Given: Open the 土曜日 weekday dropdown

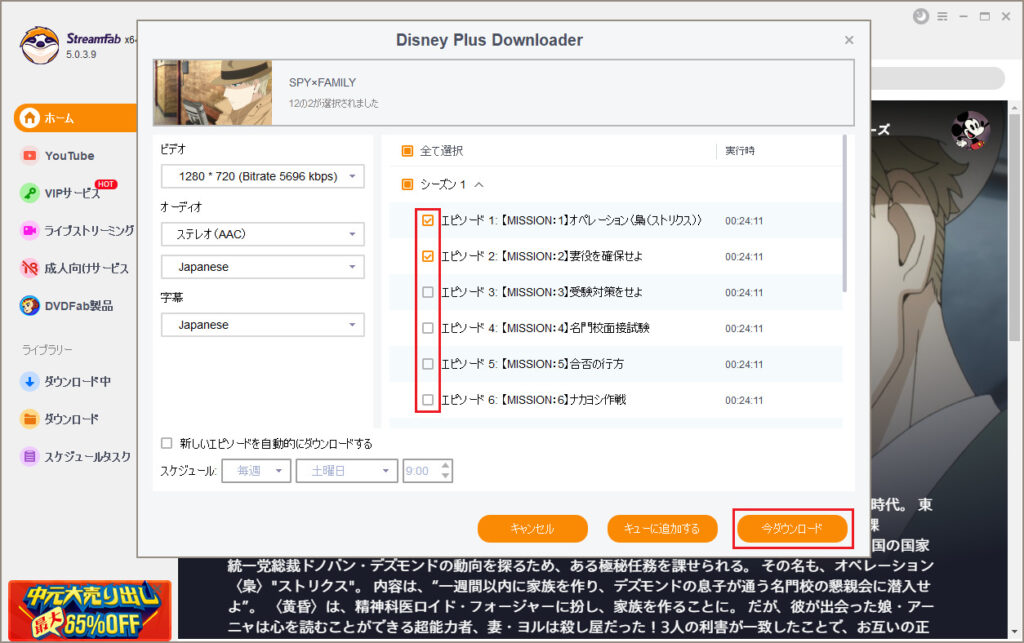Looking at the screenshot, I should point(347,471).
